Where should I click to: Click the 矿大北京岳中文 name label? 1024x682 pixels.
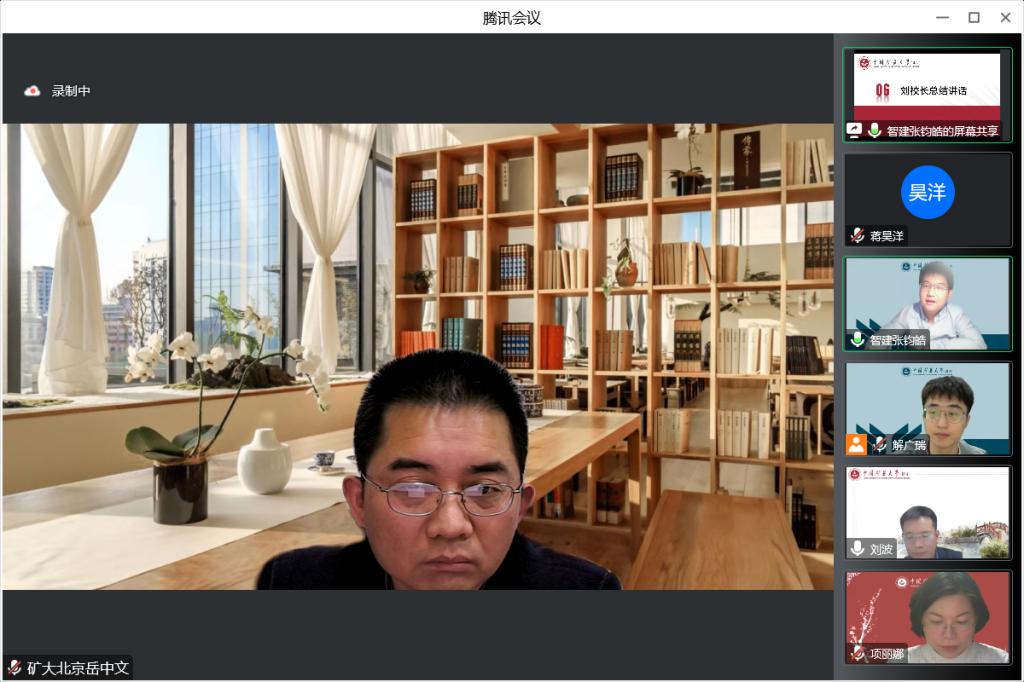click(78, 668)
